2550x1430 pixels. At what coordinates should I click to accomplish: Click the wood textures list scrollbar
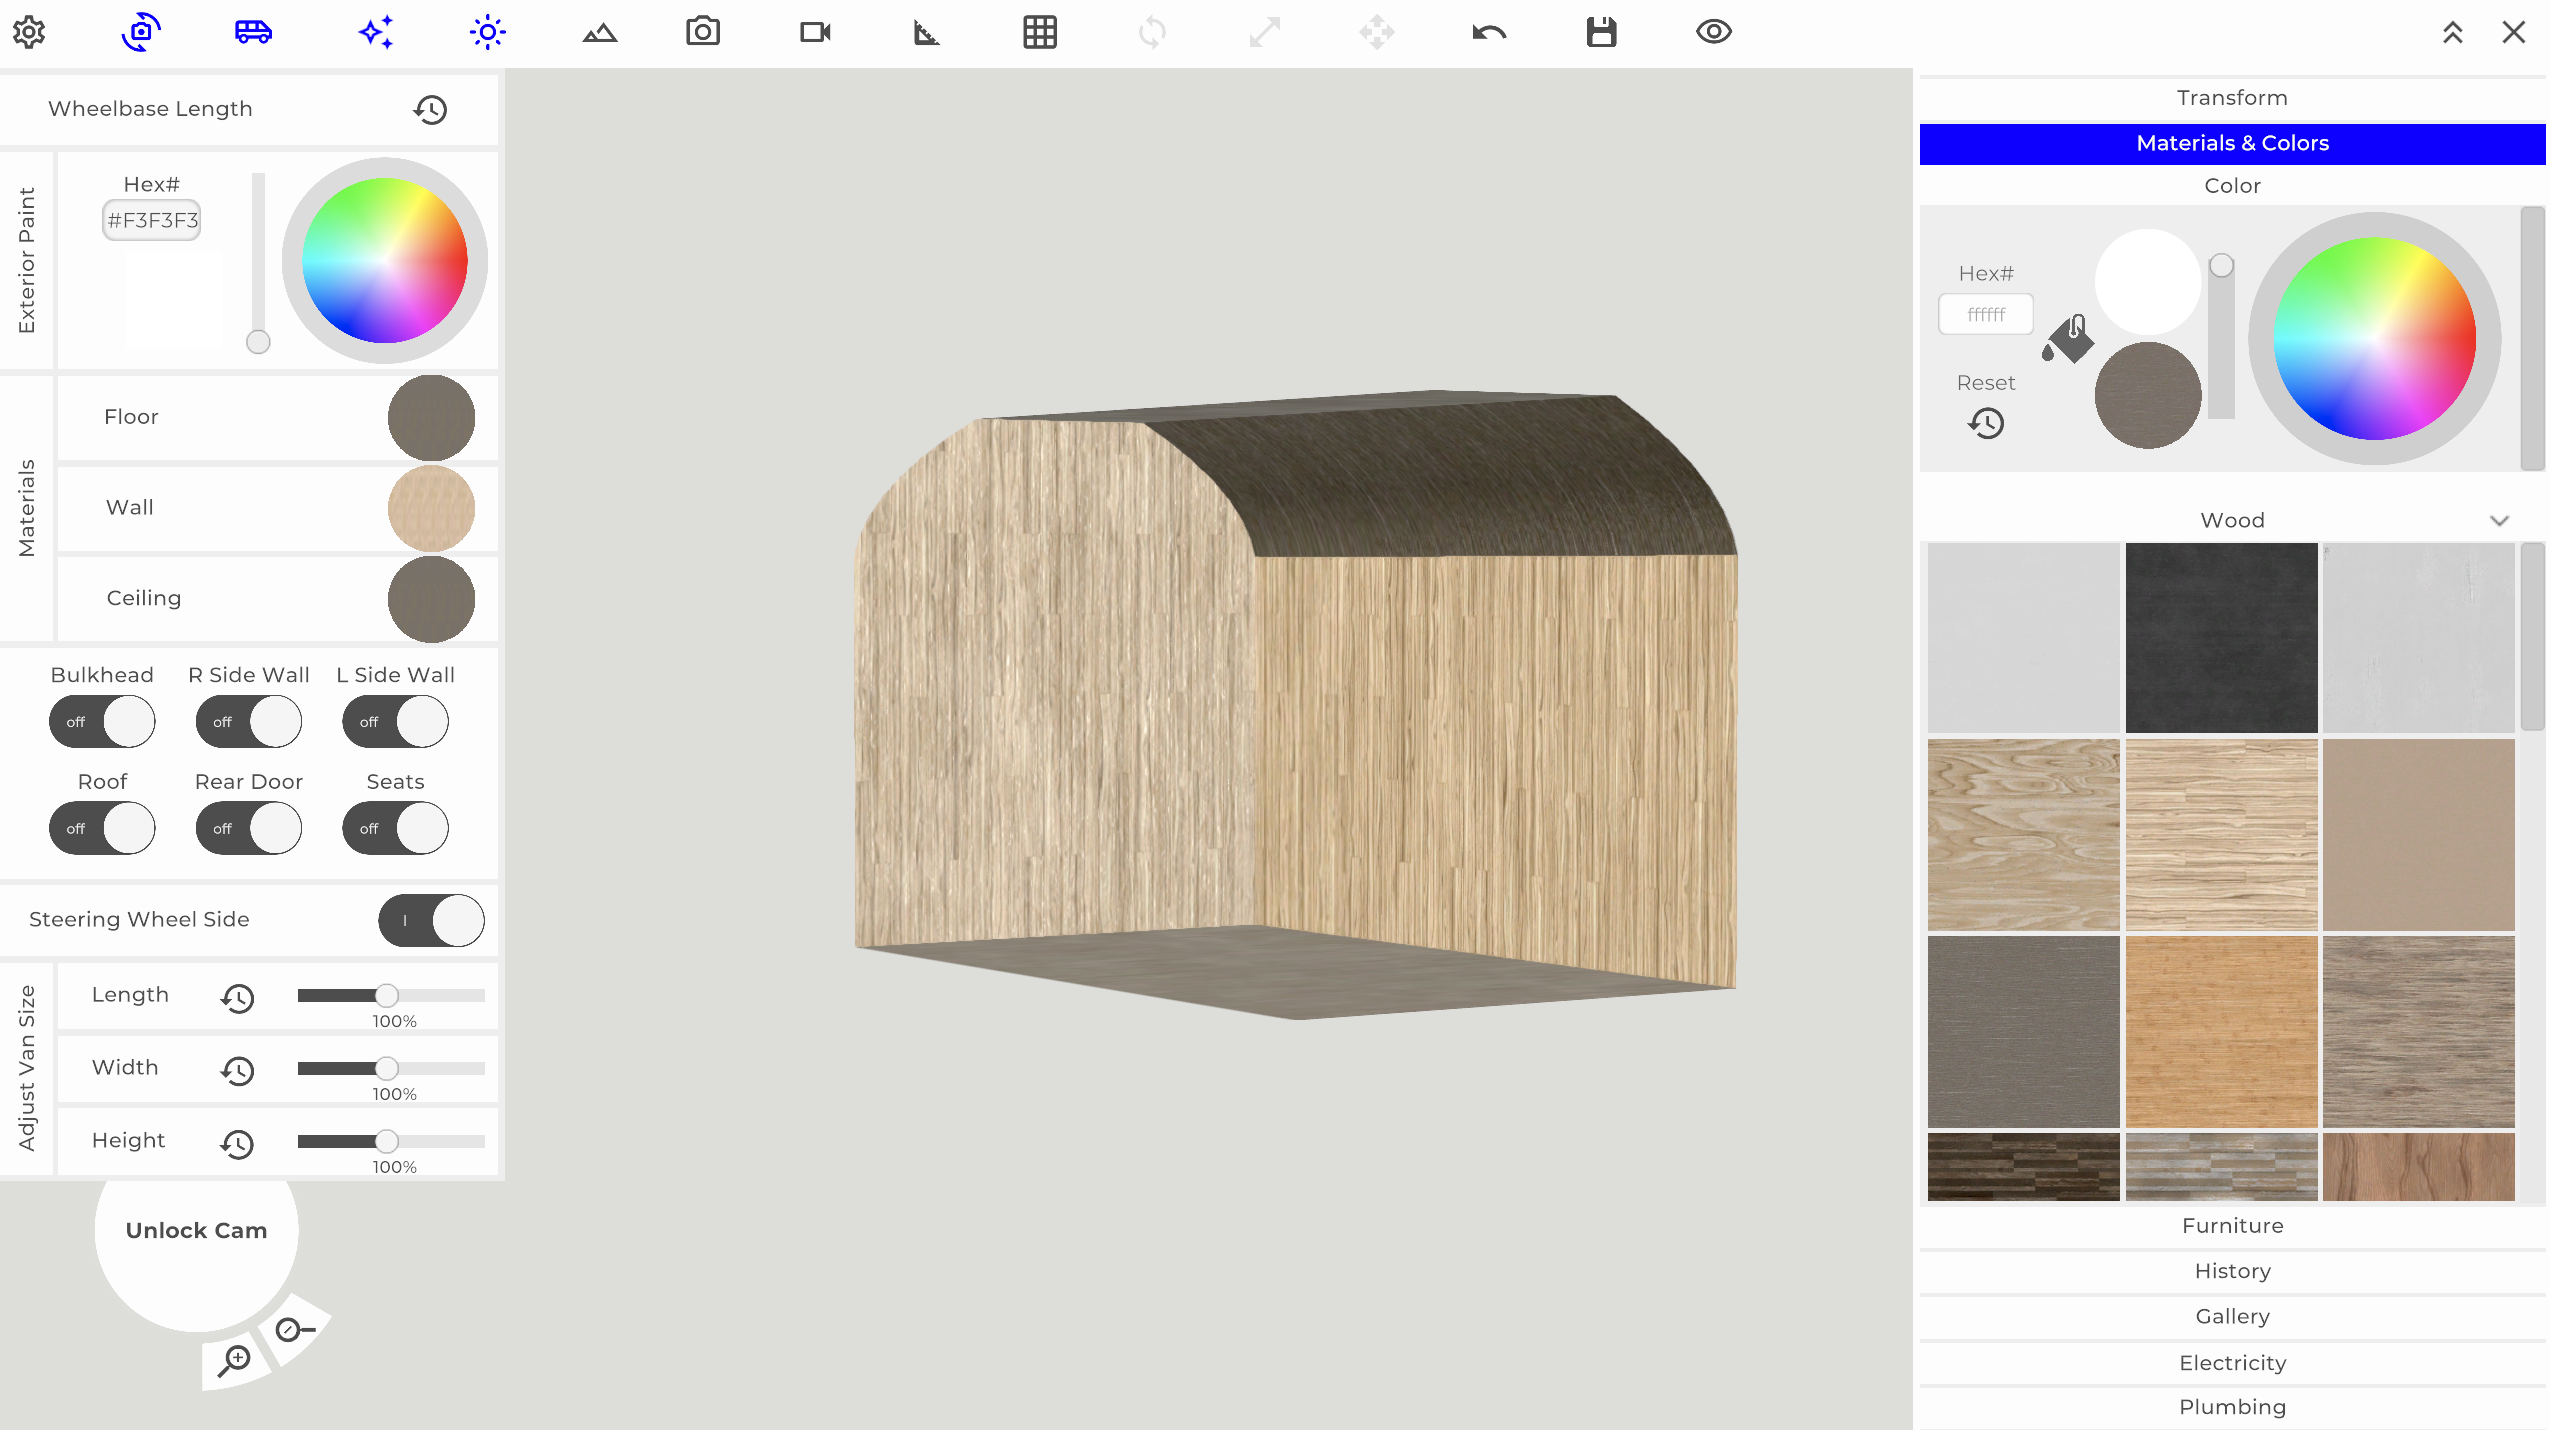tap(2532, 638)
